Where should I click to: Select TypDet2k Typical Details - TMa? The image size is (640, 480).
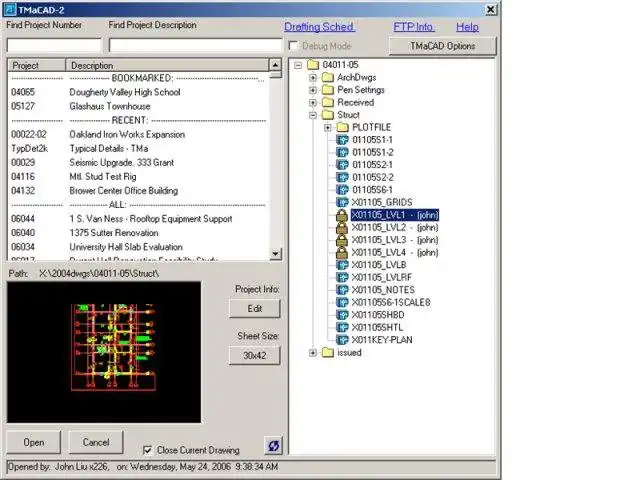coord(138,149)
